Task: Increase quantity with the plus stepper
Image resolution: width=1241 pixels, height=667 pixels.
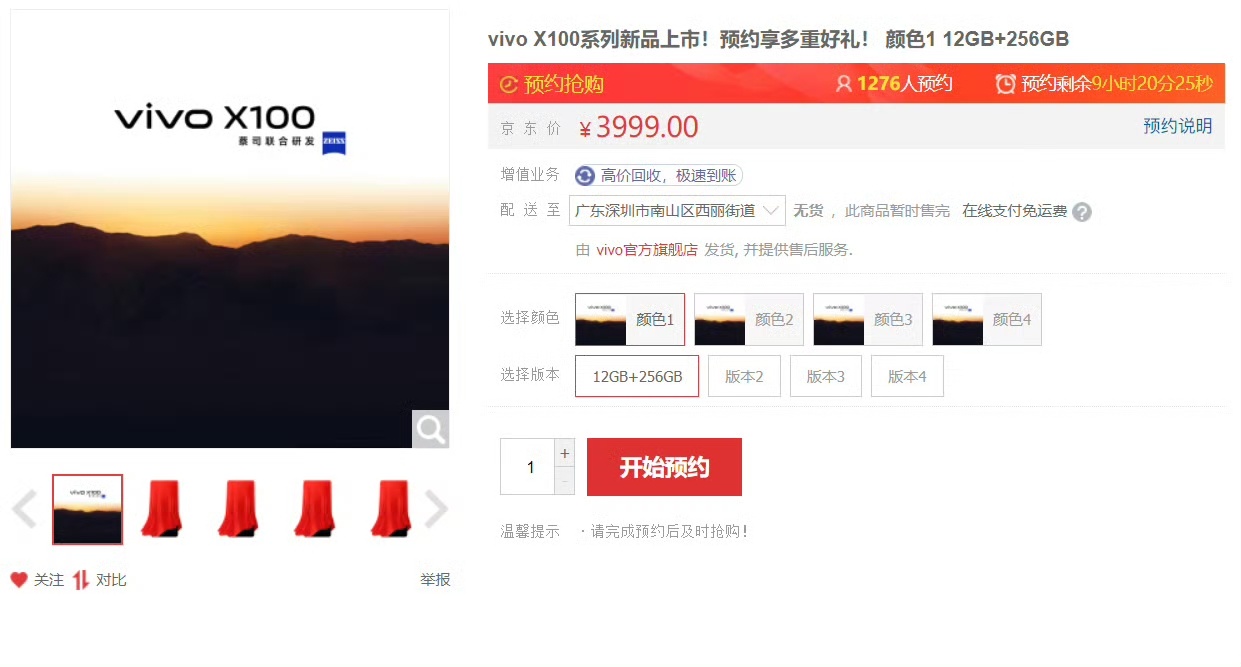Action: tap(565, 453)
